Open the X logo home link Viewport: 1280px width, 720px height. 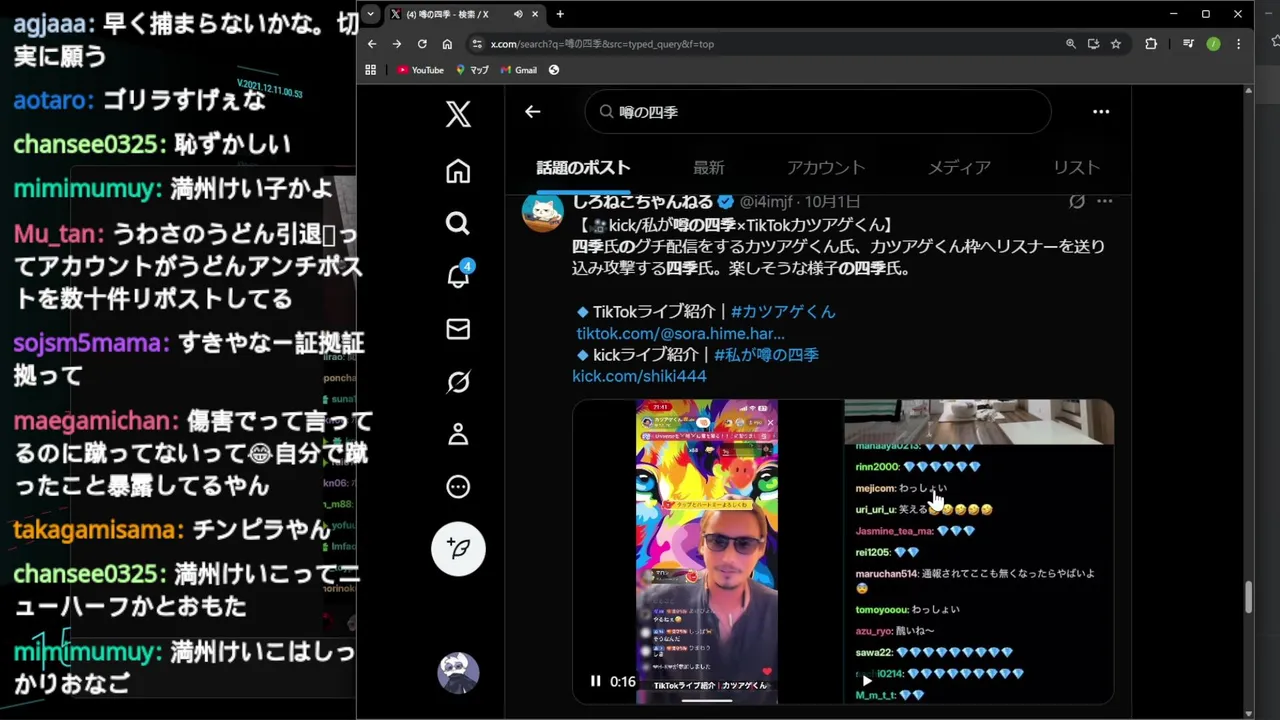(x=458, y=114)
